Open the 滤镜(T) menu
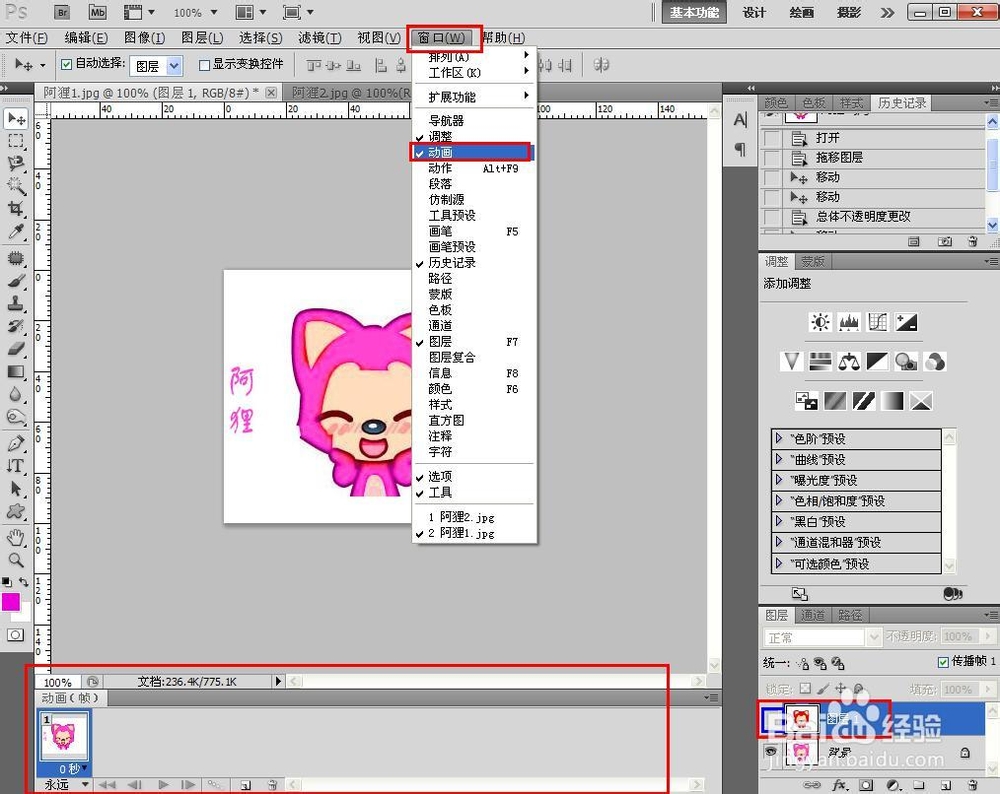This screenshot has width=1000, height=794. click(320, 38)
